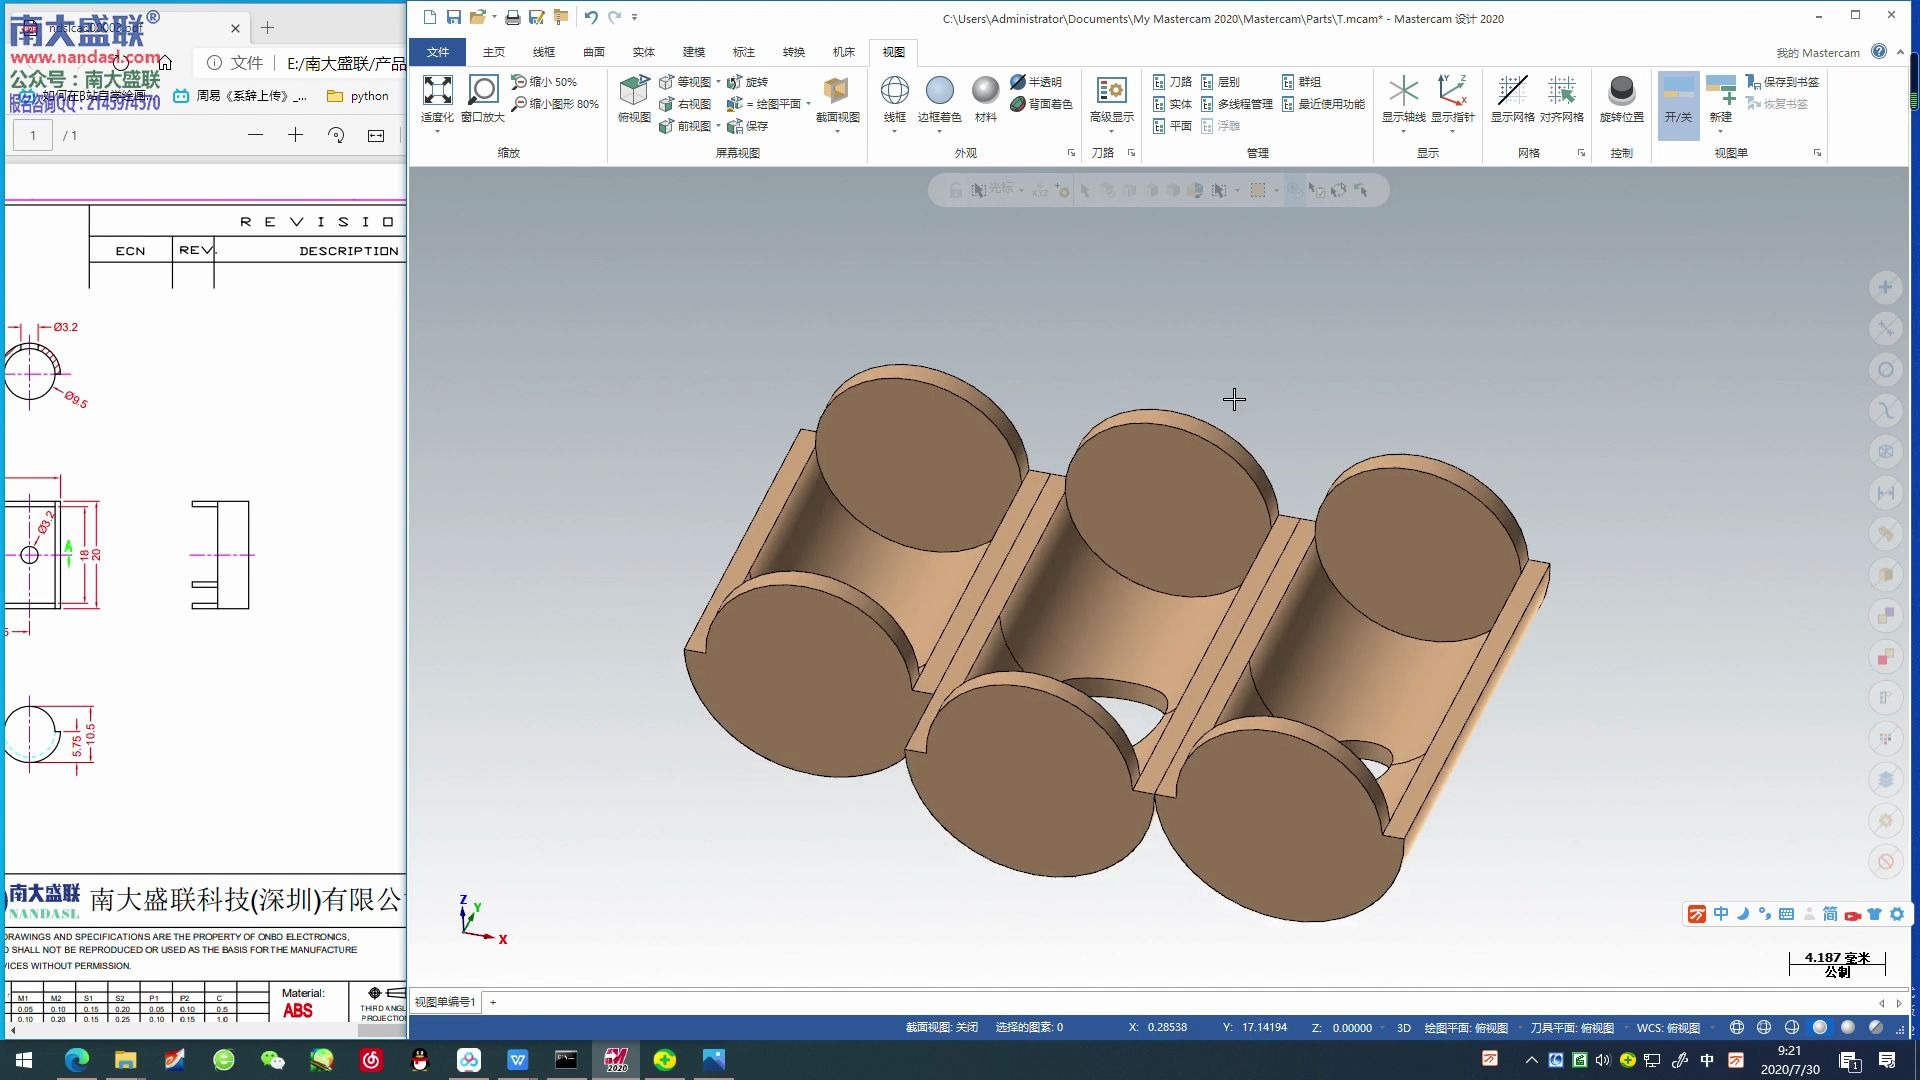The image size is (1920, 1080).
Task: Toggle 半透明 translucency
Action: pyautogui.click(x=1036, y=82)
